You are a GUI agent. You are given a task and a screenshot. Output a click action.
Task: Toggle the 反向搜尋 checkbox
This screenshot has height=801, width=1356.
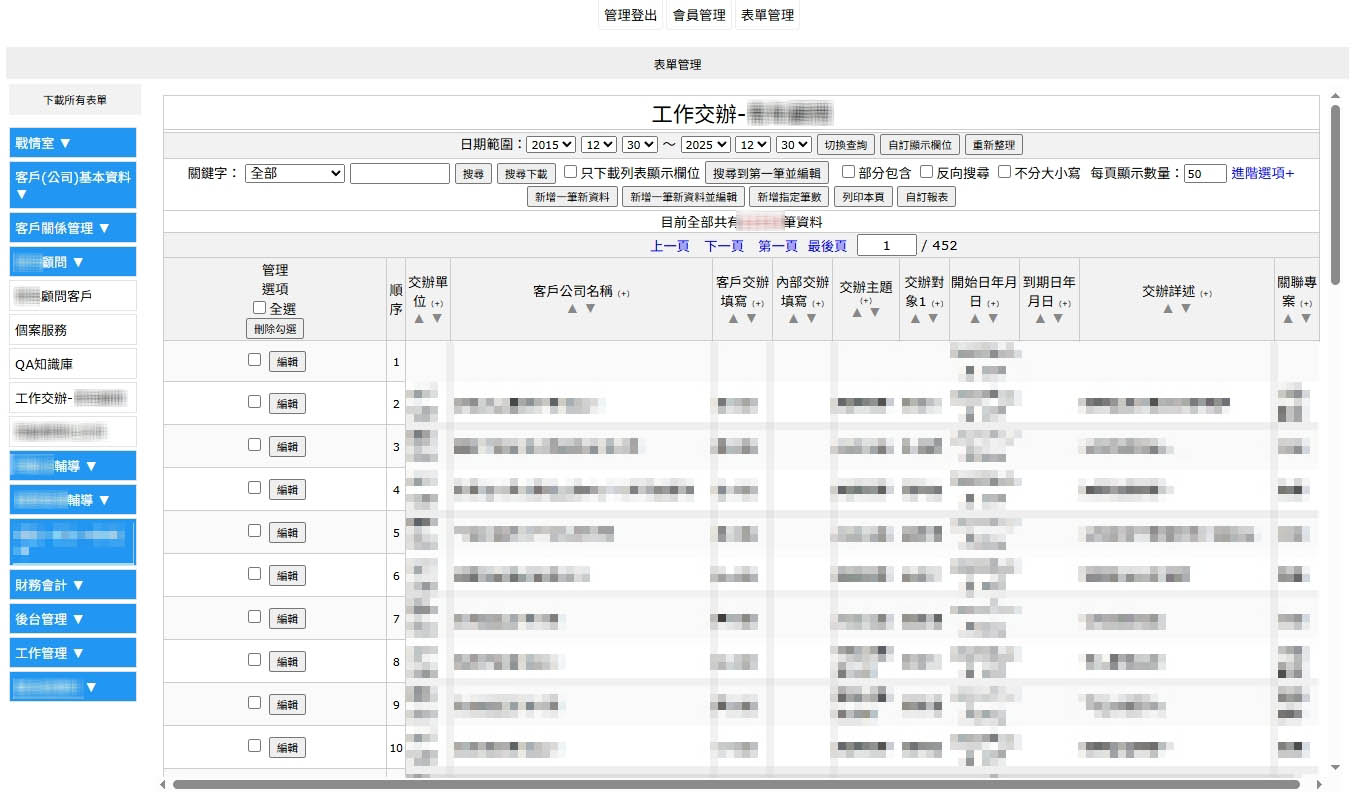(x=926, y=172)
